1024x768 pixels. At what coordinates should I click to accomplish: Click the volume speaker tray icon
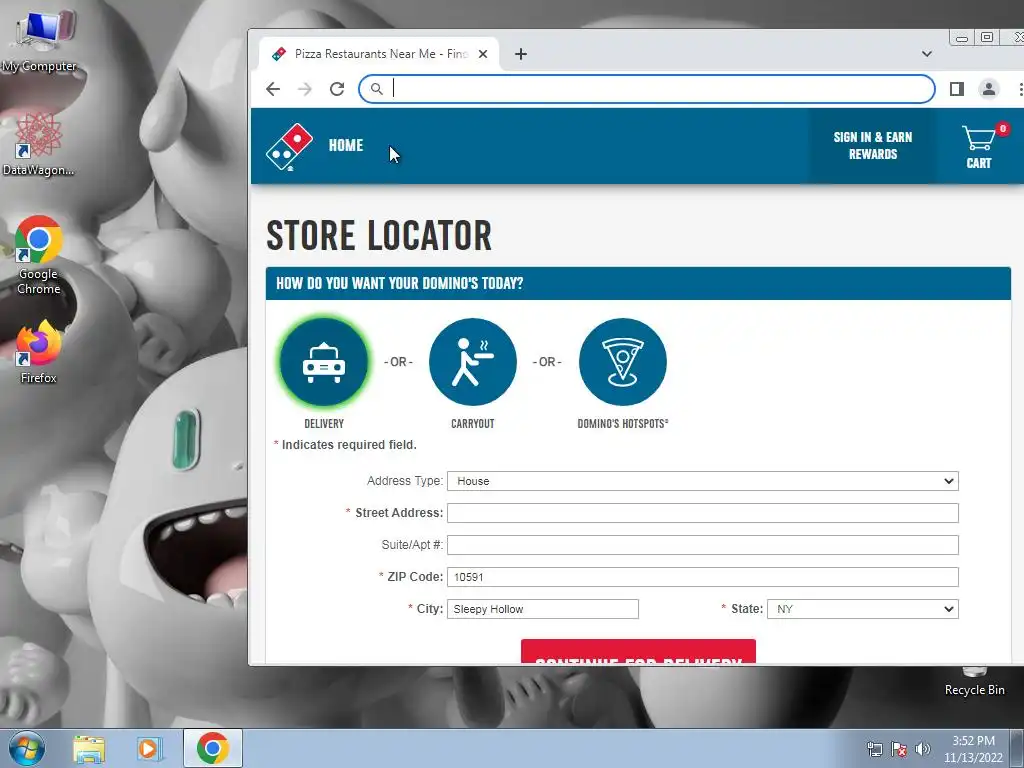(x=923, y=750)
